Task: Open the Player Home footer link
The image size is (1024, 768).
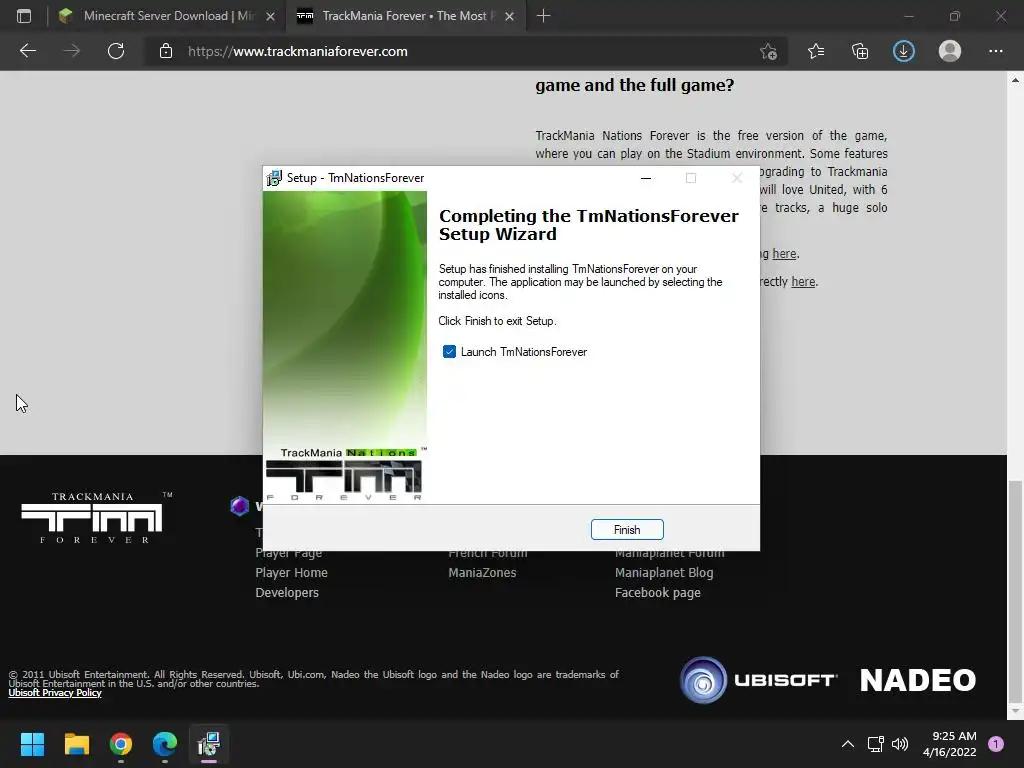Action: click(x=291, y=573)
